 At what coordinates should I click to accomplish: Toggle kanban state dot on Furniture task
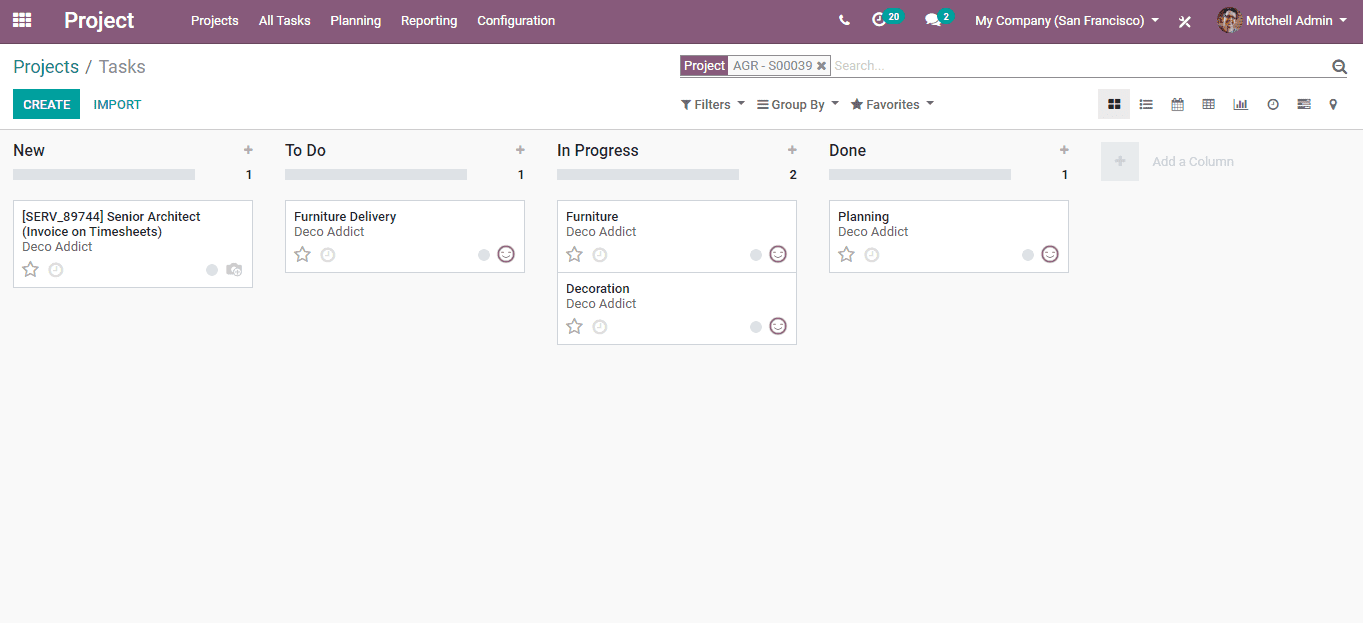click(x=756, y=255)
